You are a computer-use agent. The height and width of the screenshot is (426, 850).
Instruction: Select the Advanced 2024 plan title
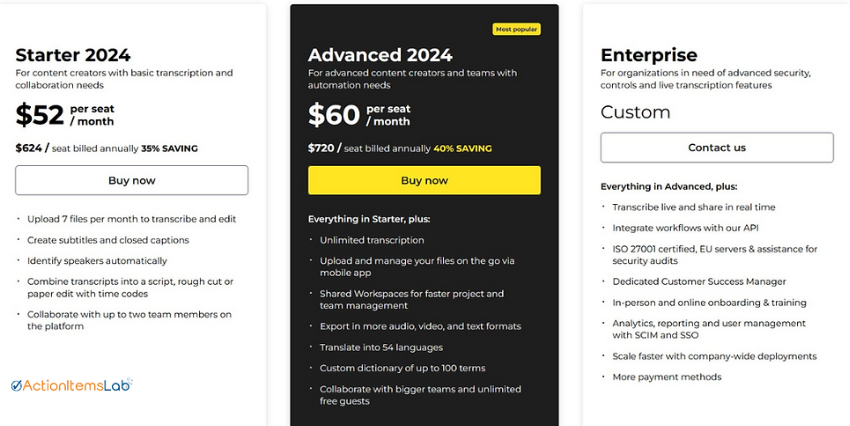click(380, 55)
